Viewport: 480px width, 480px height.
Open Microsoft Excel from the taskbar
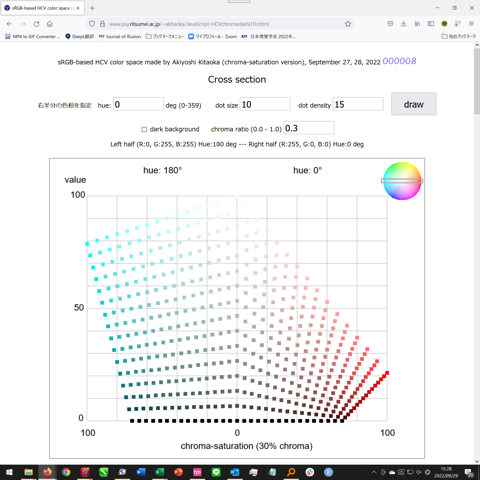click(x=160, y=472)
